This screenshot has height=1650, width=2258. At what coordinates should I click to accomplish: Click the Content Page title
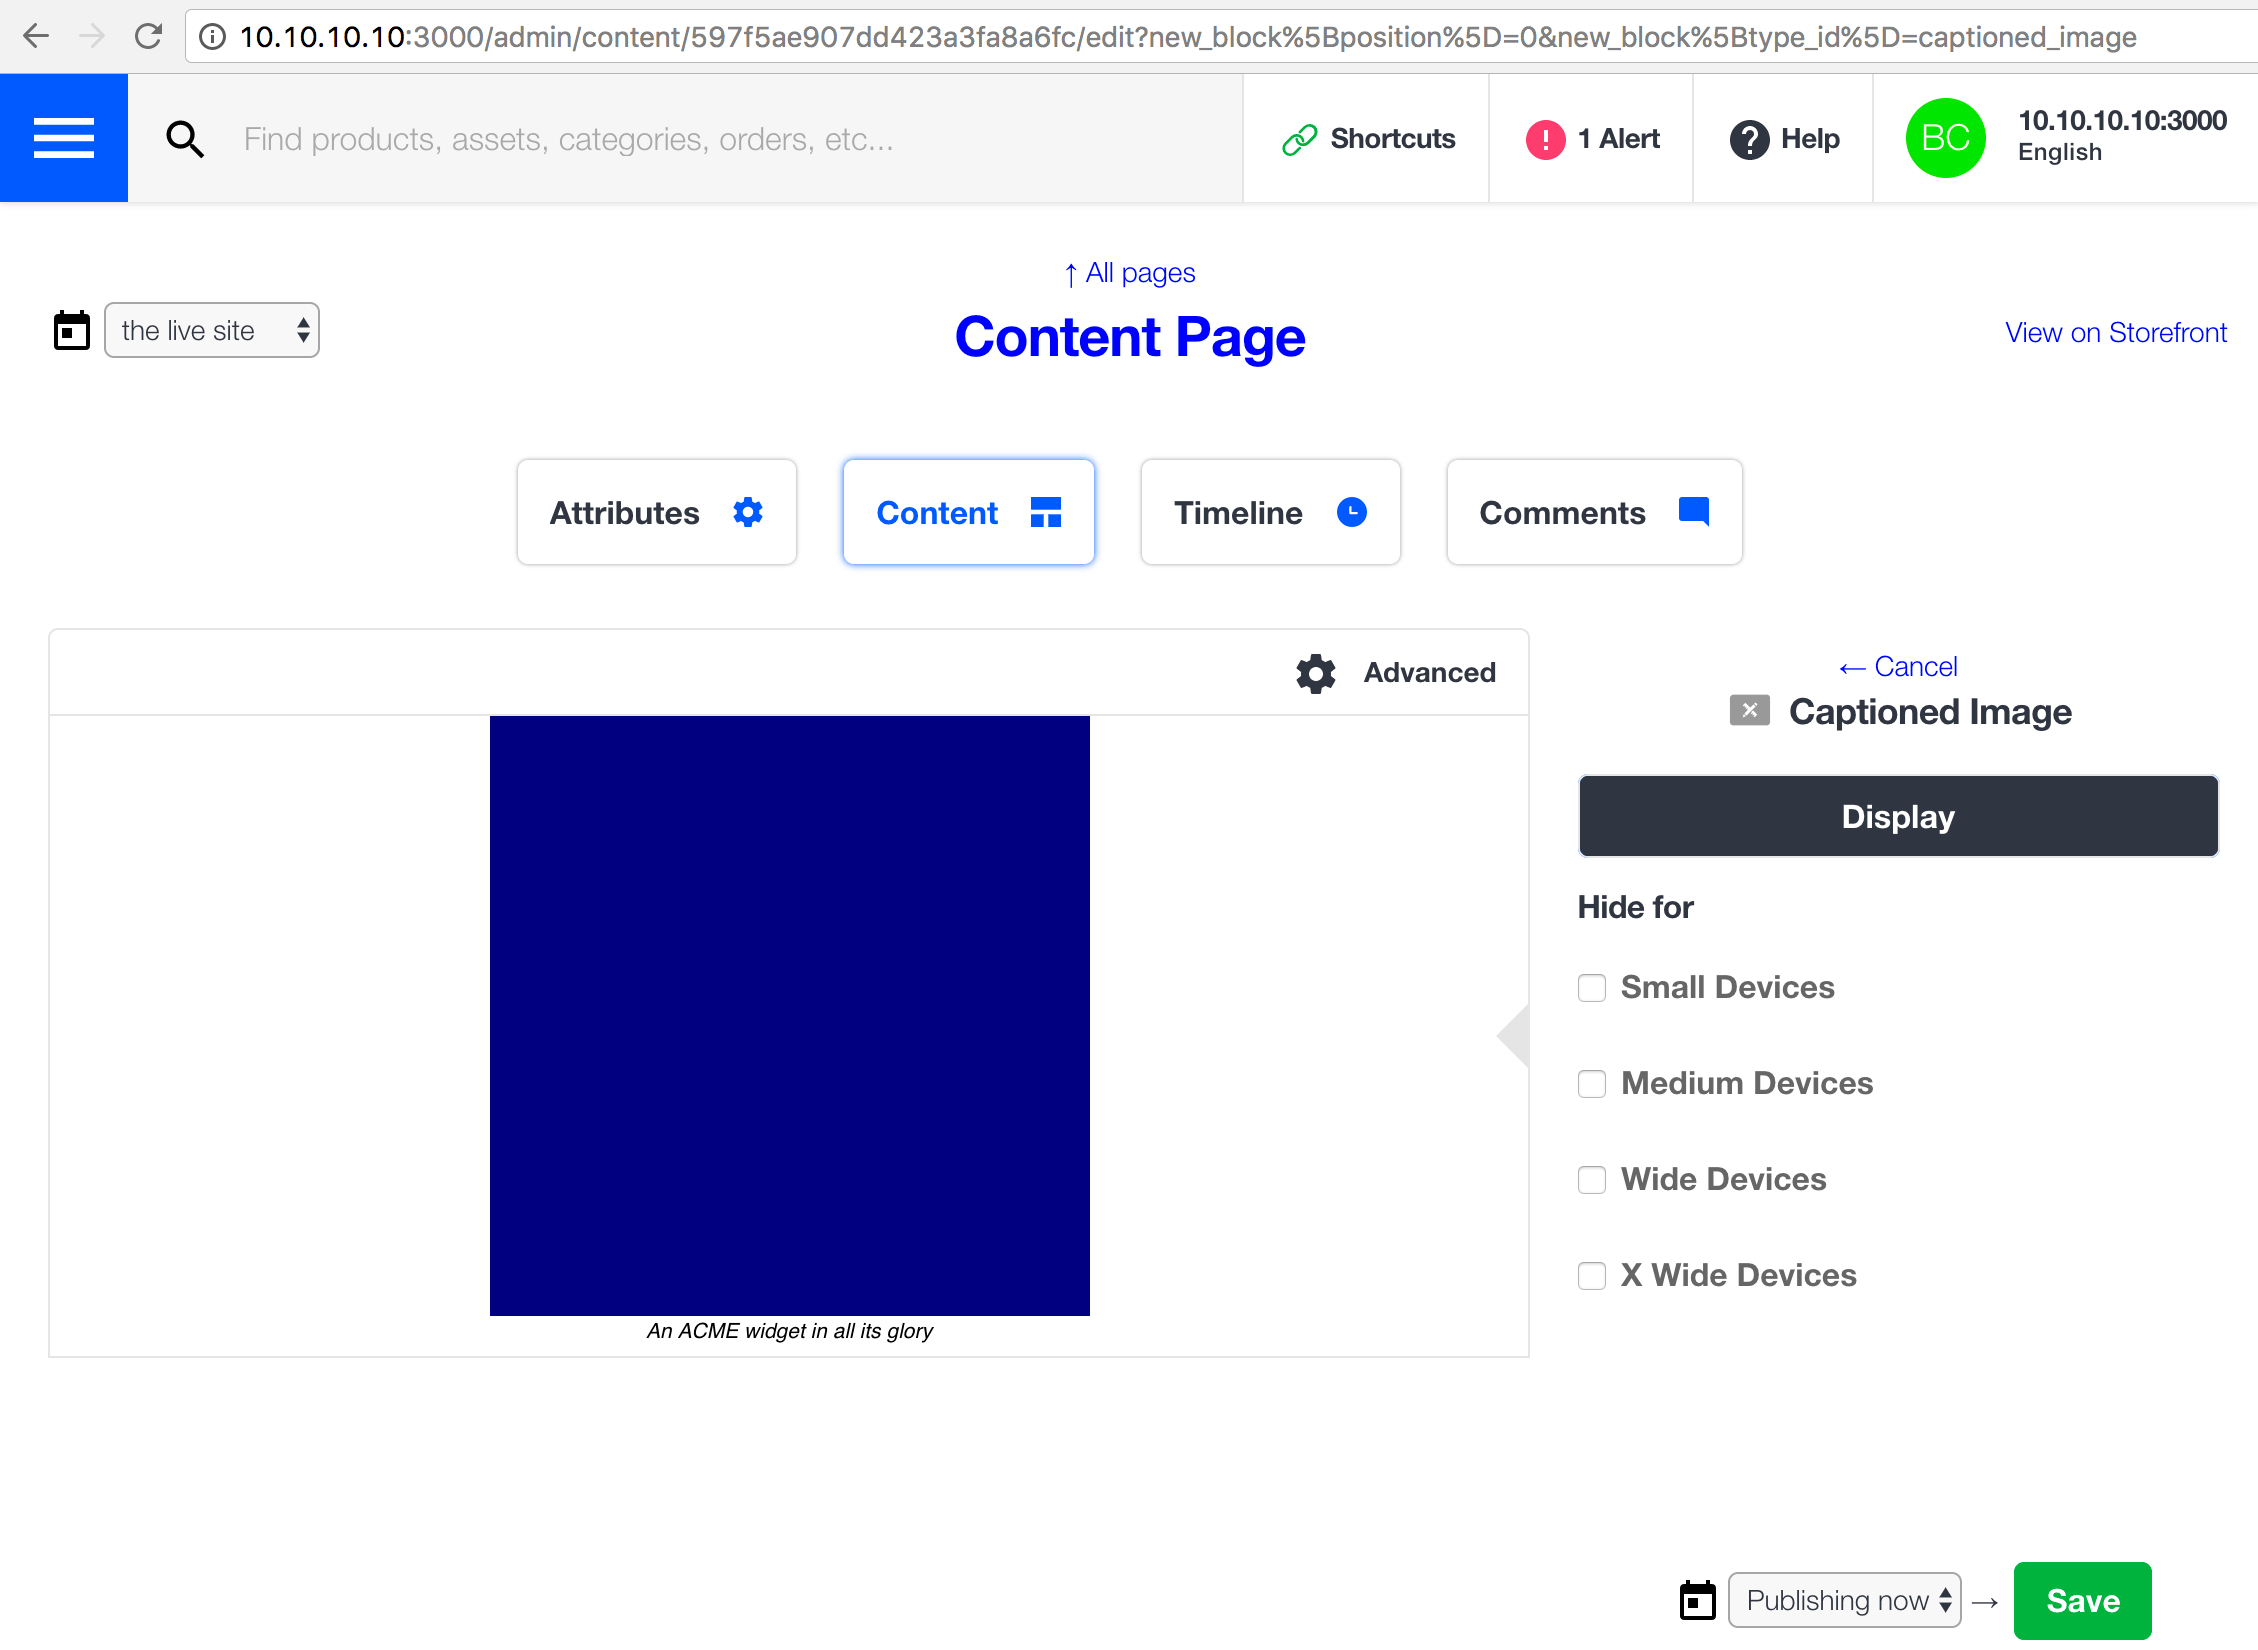tap(1130, 337)
